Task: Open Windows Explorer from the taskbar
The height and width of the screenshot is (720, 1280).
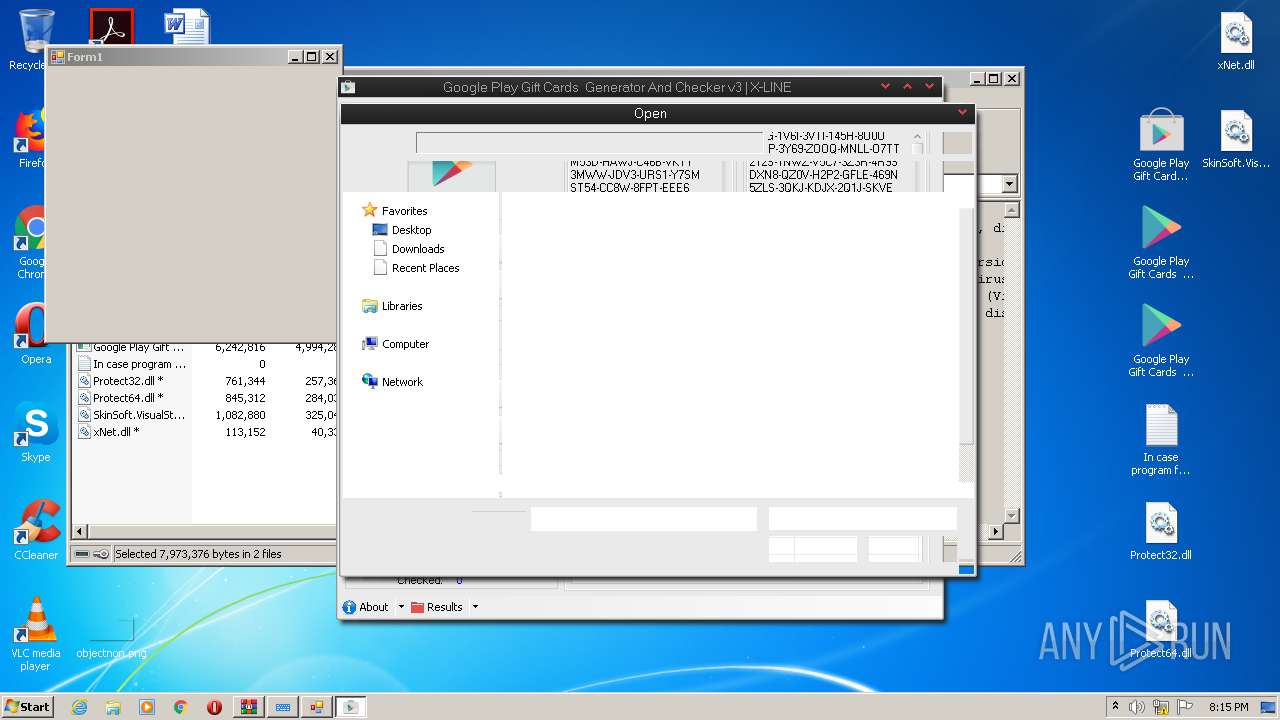Action: (x=113, y=707)
